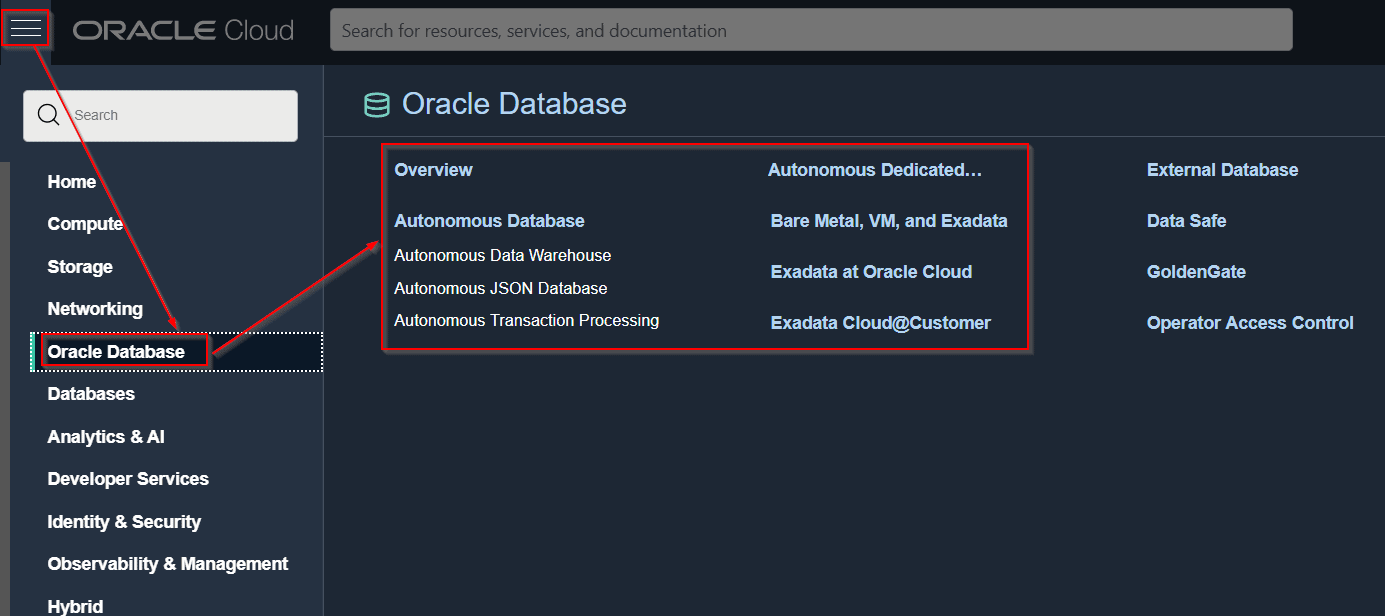Viewport: 1385px width, 616px height.
Task: Click the Data Safe link
Action: pyautogui.click(x=1186, y=221)
